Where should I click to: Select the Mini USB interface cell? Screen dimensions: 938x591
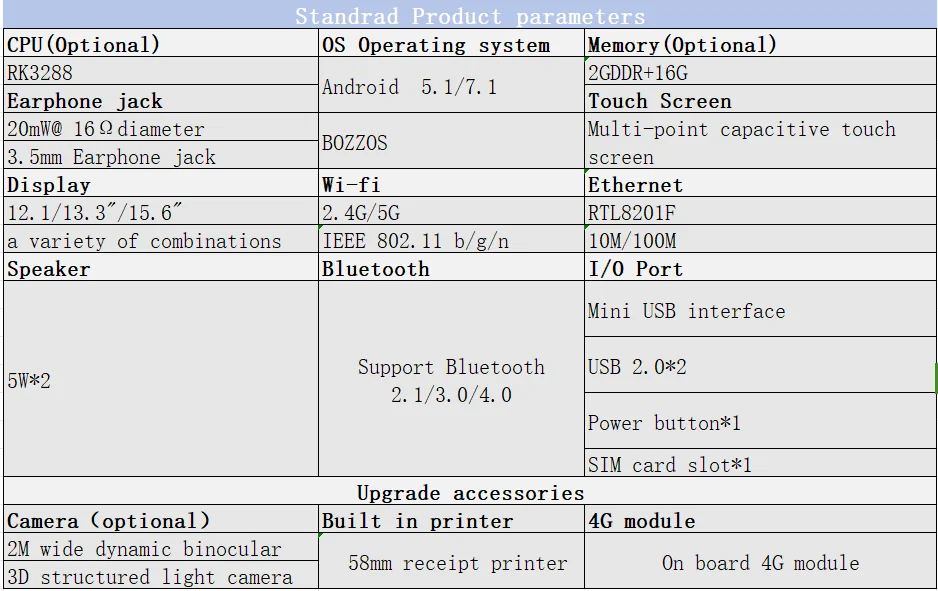coord(760,309)
